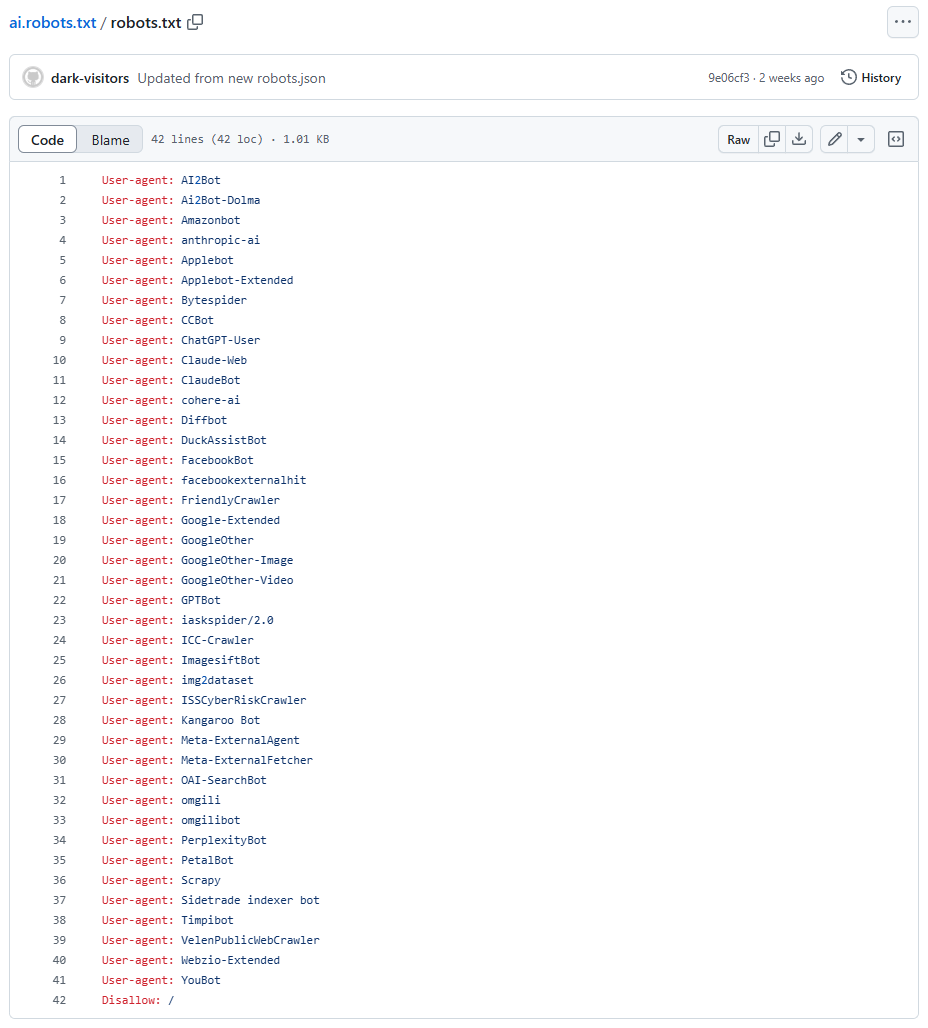The height and width of the screenshot is (1028, 928).
Task: Click 'ClaudeBot' on line 11
Action: coord(211,380)
